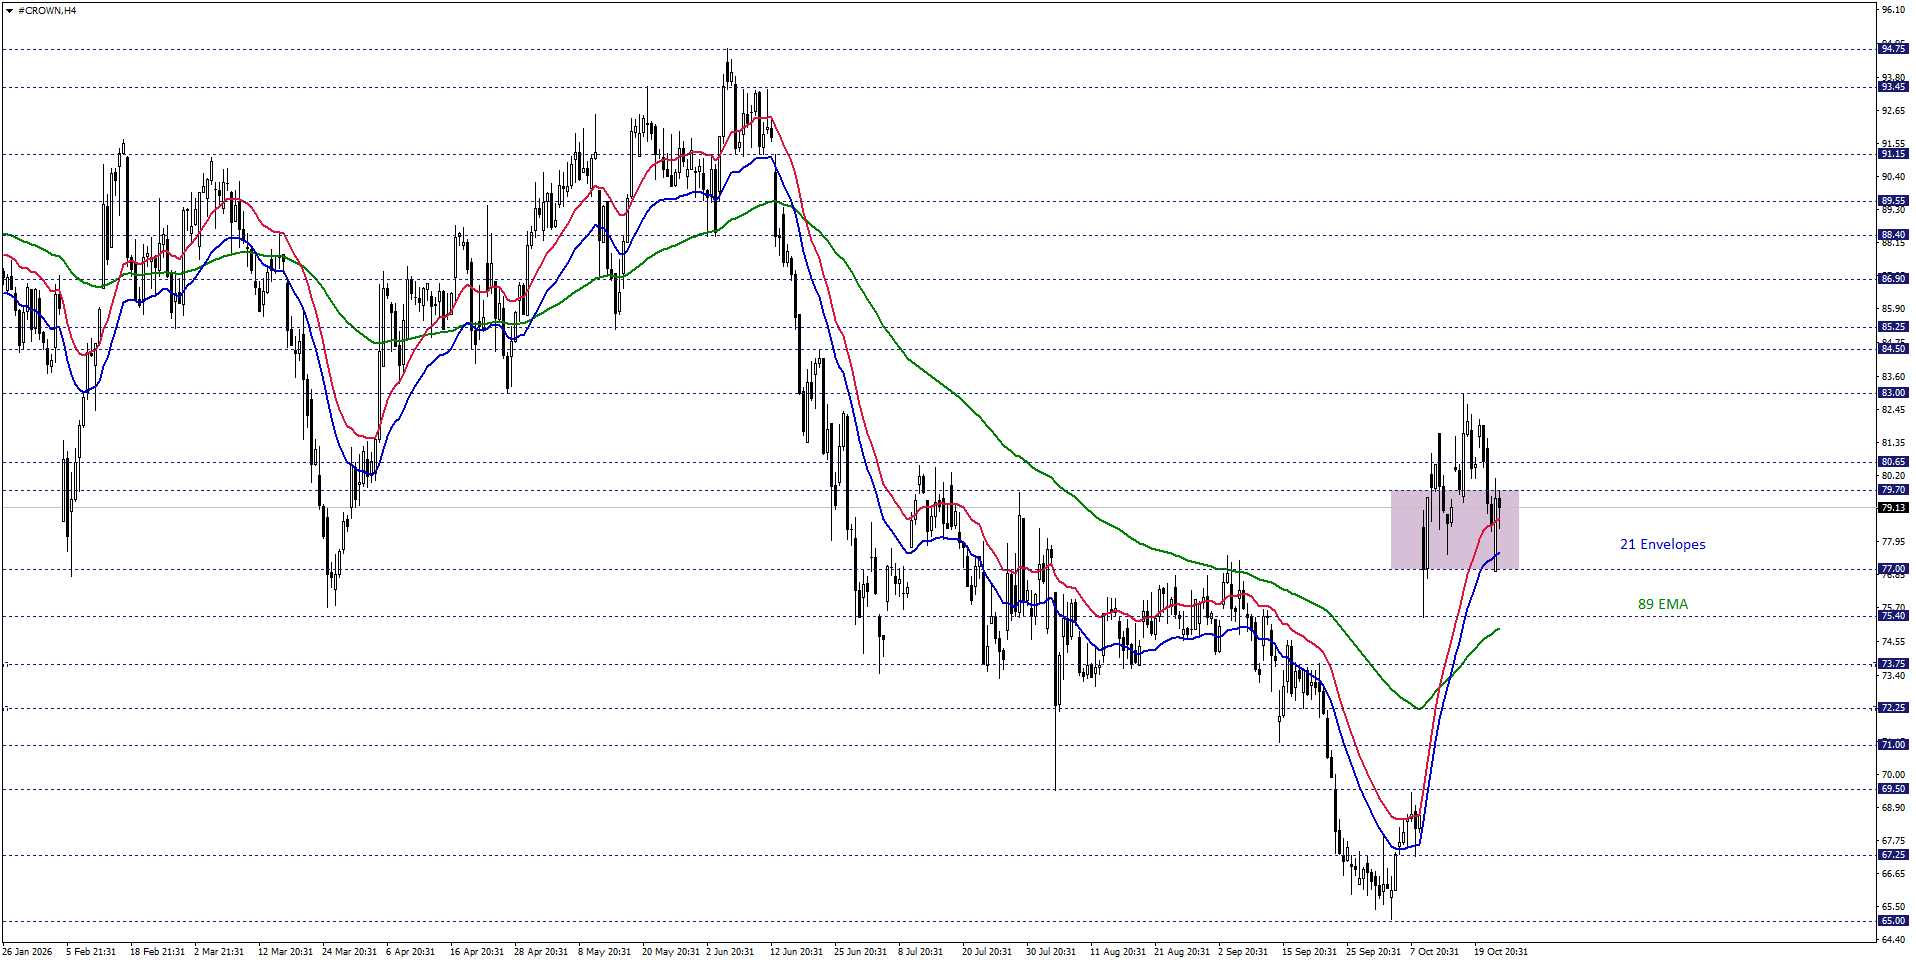Viewport: 1916px width, 963px height.
Task: Click the '18 Feb 21:31' time axis label
Action: (157, 952)
